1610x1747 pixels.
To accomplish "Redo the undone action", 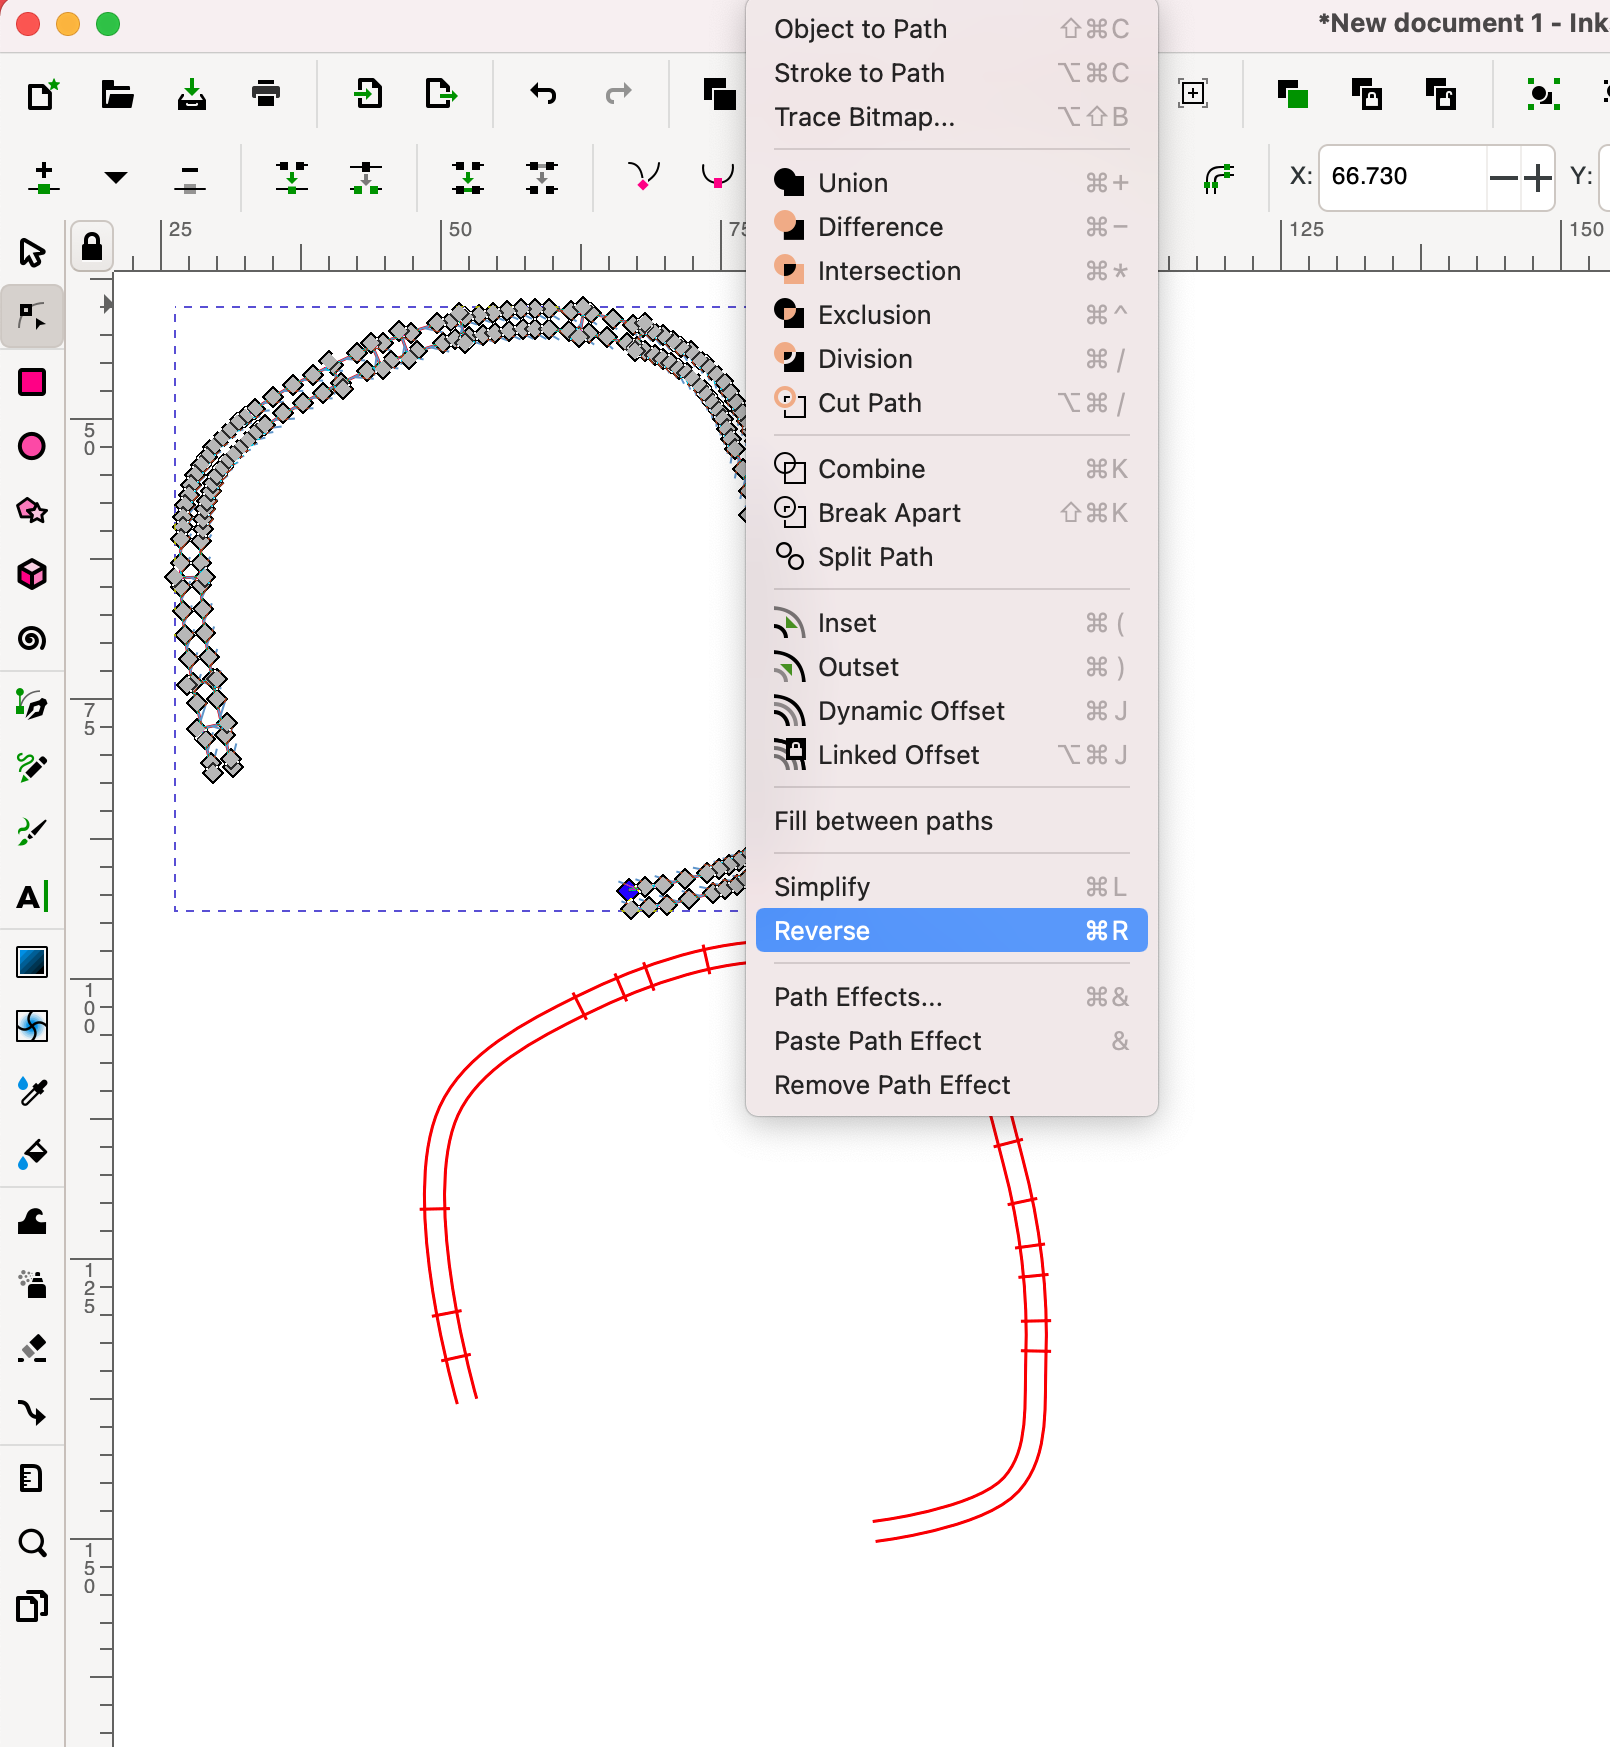I will point(619,94).
